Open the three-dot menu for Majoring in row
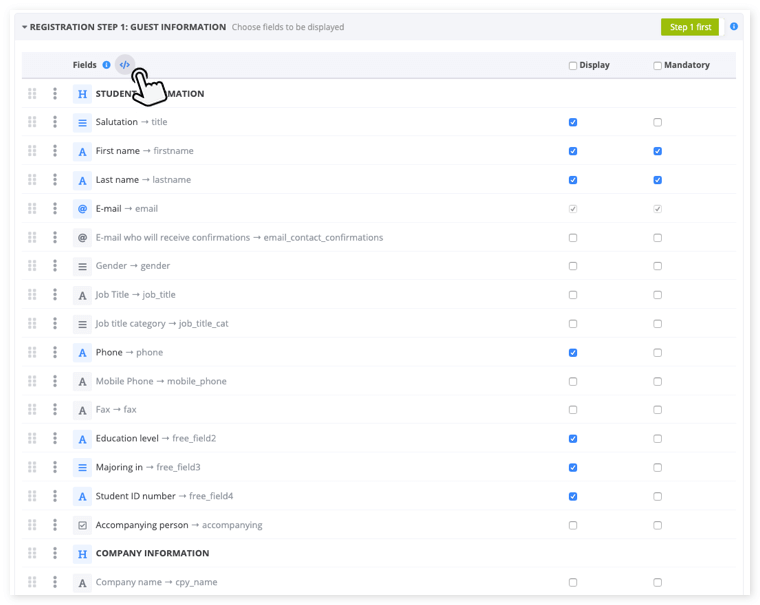Image resolution: width=760 pixels, height=605 pixels. click(55, 467)
